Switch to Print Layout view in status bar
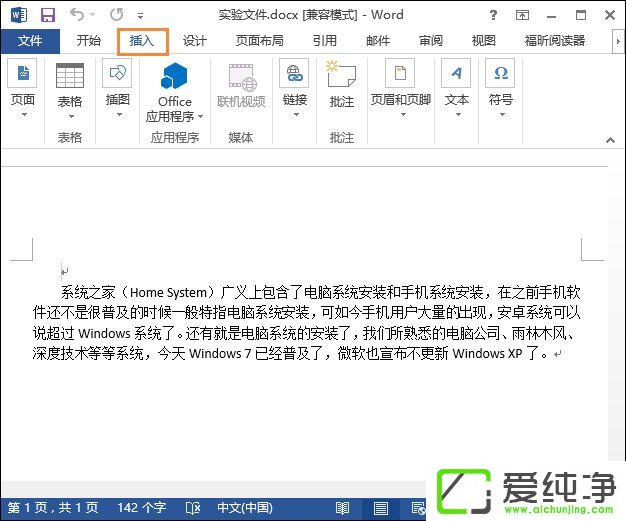The width and height of the screenshot is (626, 521). [380, 508]
